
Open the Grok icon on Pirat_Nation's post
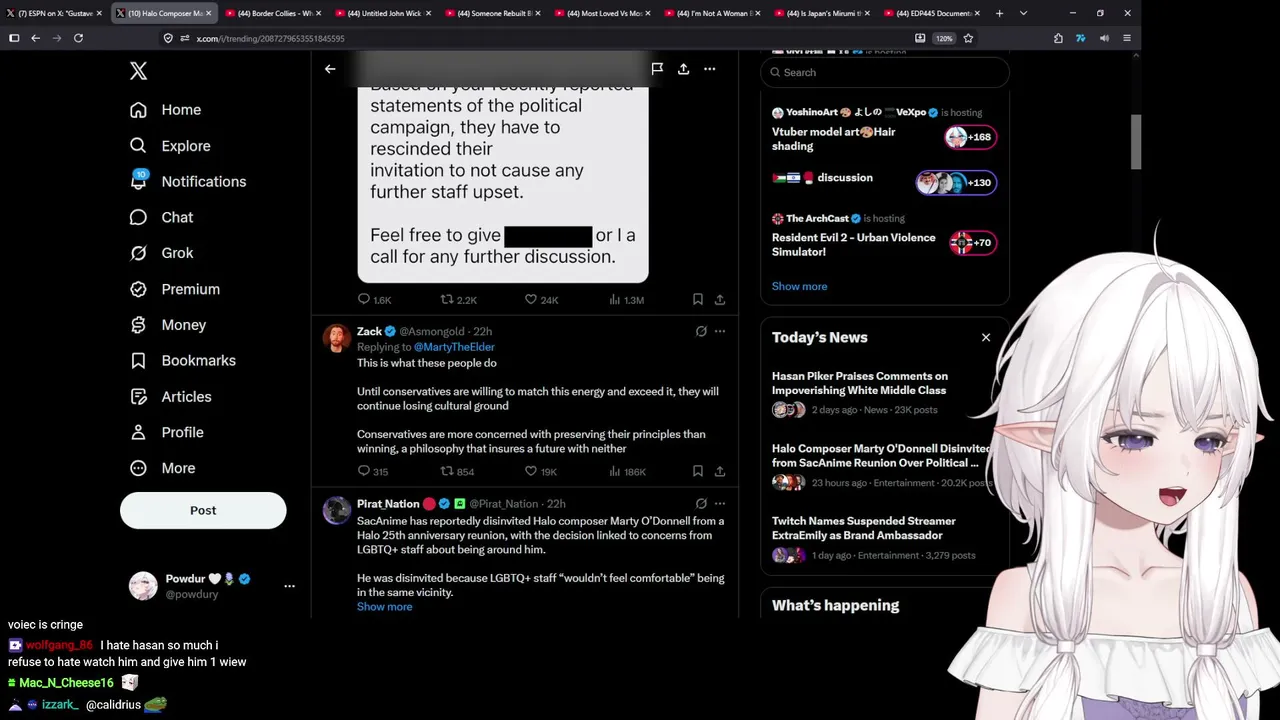click(x=701, y=503)
